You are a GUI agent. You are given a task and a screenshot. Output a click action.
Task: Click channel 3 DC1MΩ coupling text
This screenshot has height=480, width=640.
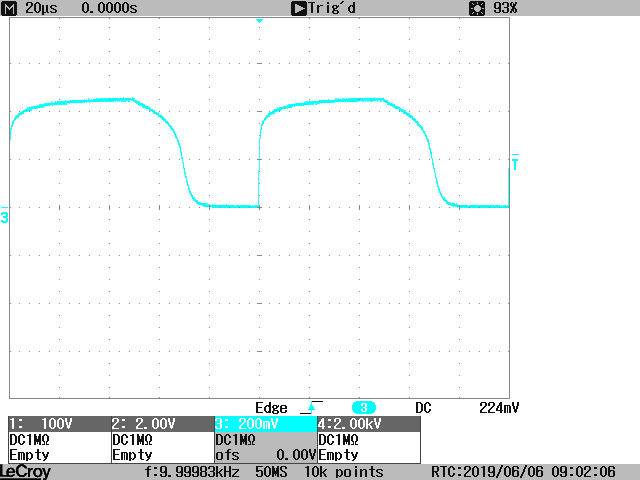[x=236, y=440]
